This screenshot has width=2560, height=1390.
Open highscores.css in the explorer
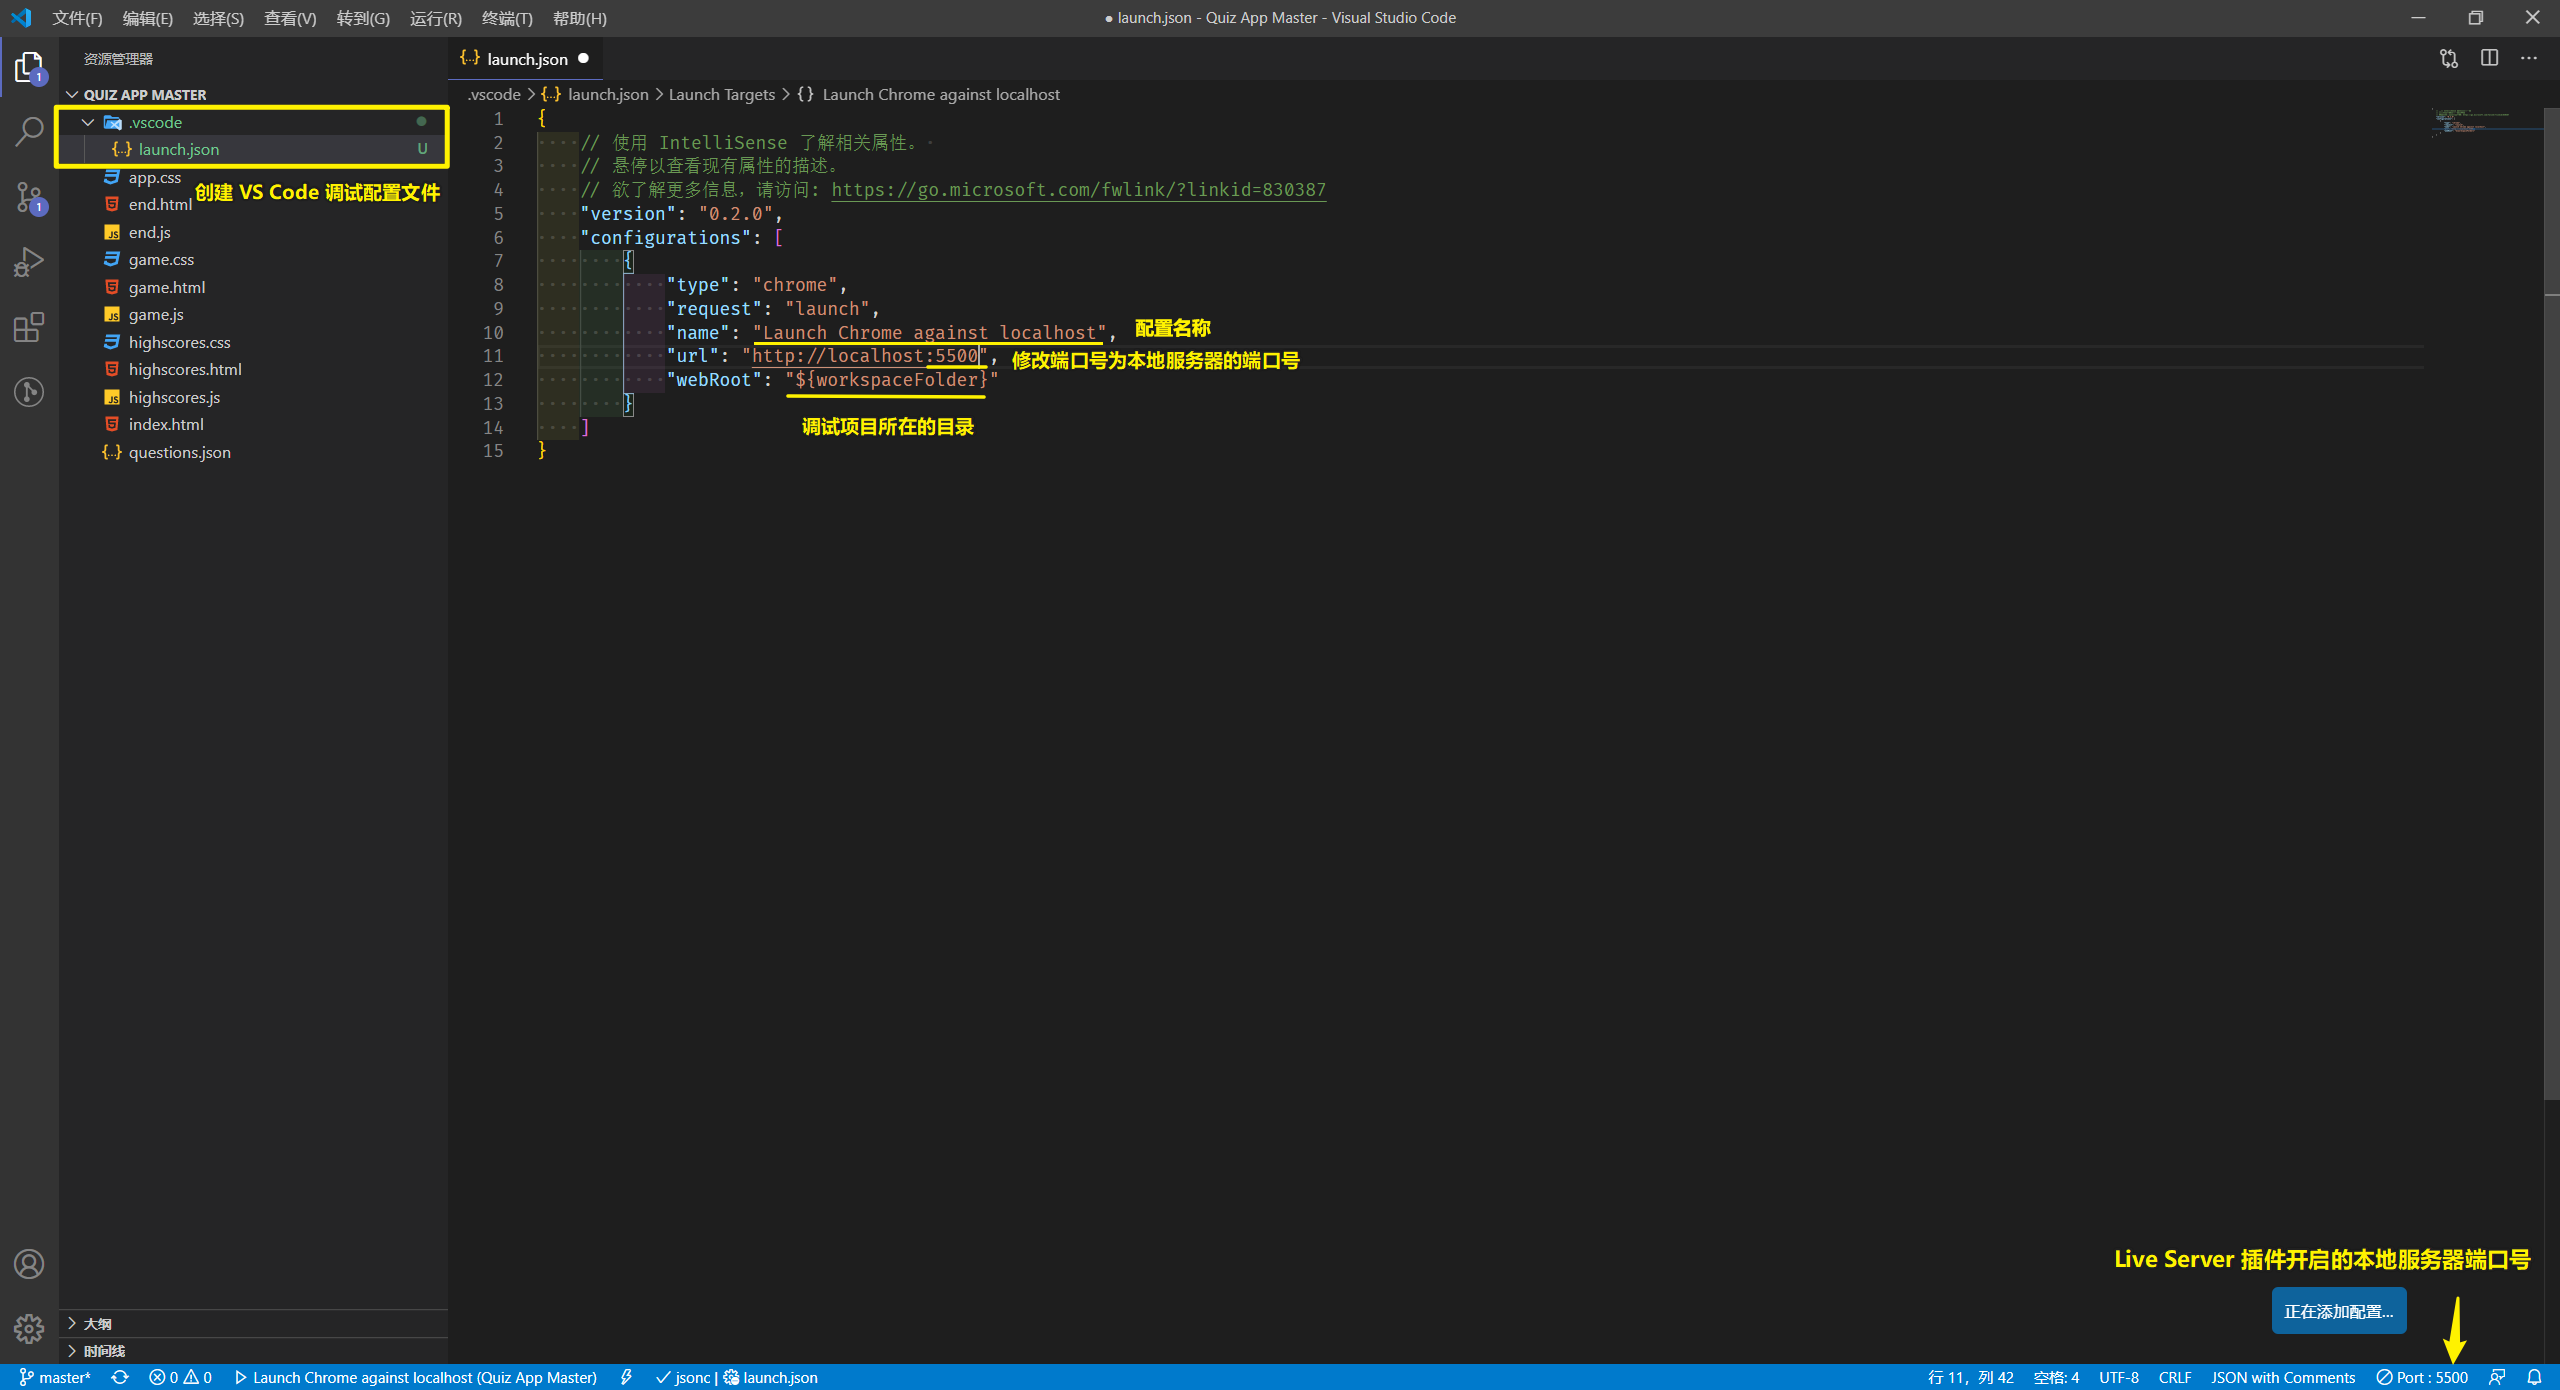coord(253,342)
